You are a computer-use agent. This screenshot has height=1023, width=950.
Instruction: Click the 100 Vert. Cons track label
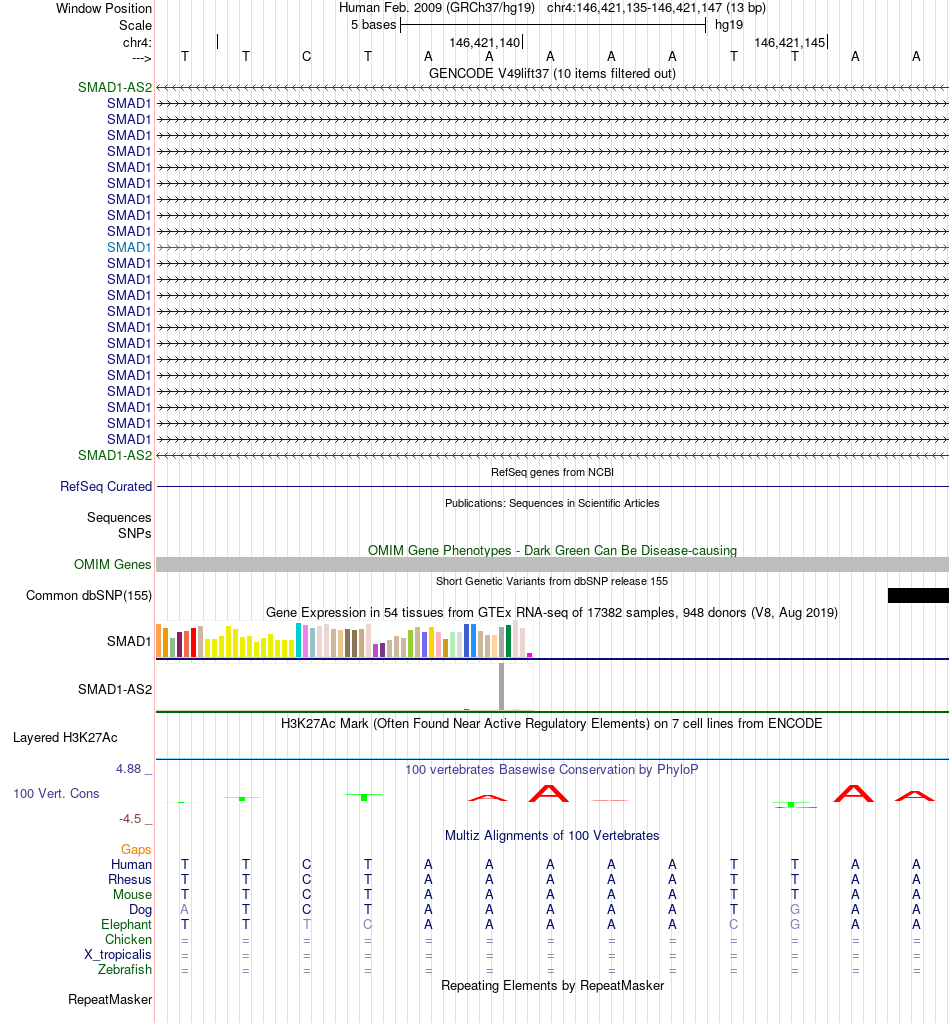click(56, 794)
